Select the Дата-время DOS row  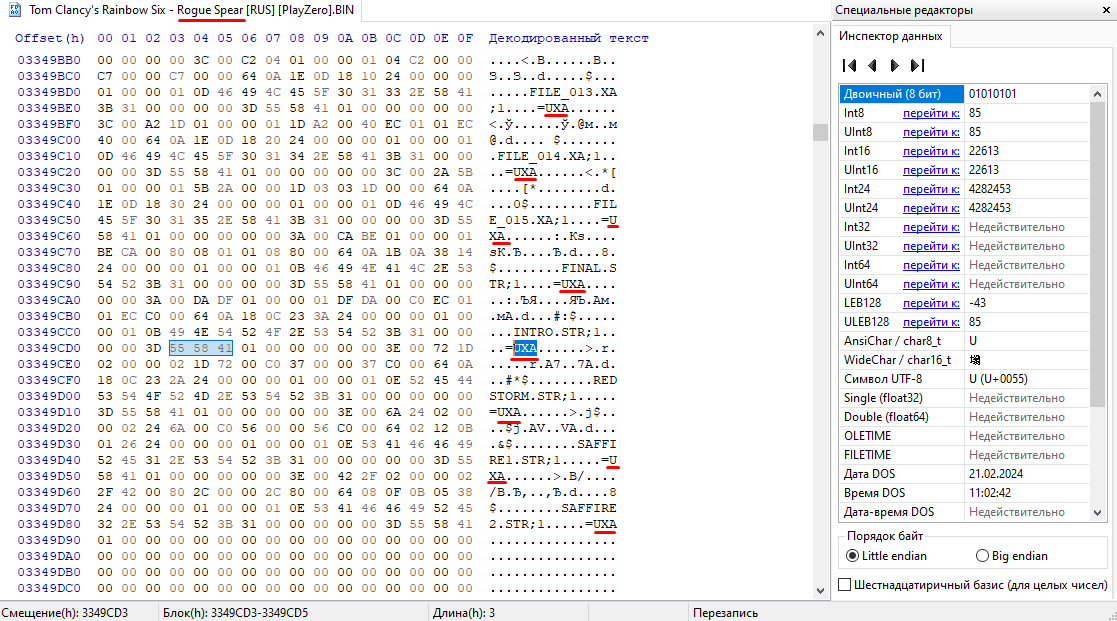(965, 512)
